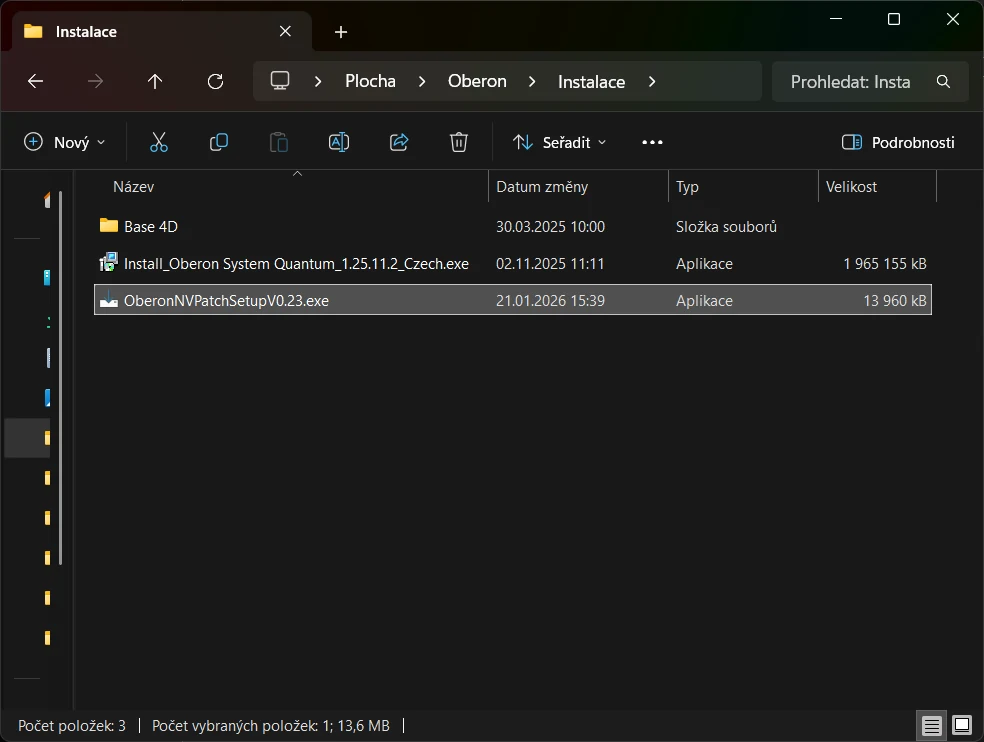Open more options ellipsis menu
The width and height of the screenshot is (984, 742).
point(653,142)
